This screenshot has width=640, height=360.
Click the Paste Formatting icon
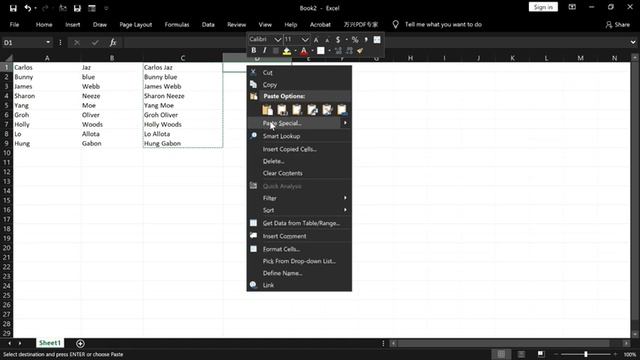click(327, 110)
